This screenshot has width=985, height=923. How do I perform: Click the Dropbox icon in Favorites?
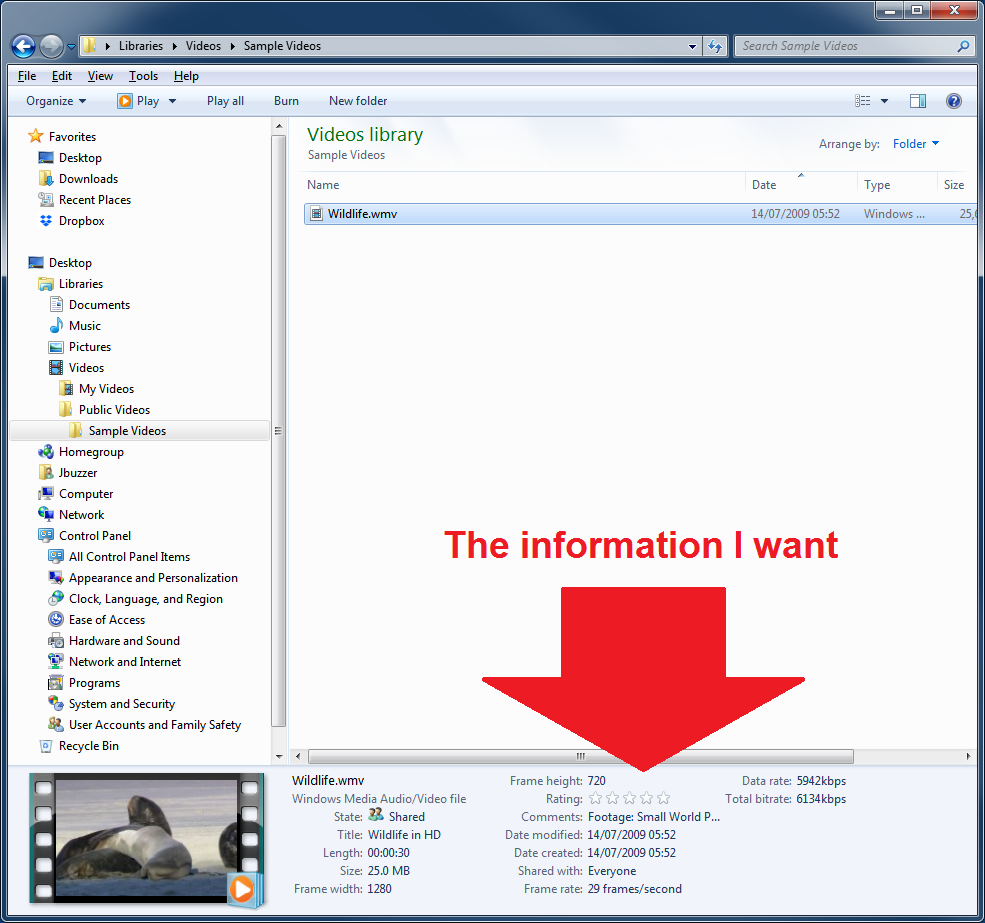tap(46, 221)
